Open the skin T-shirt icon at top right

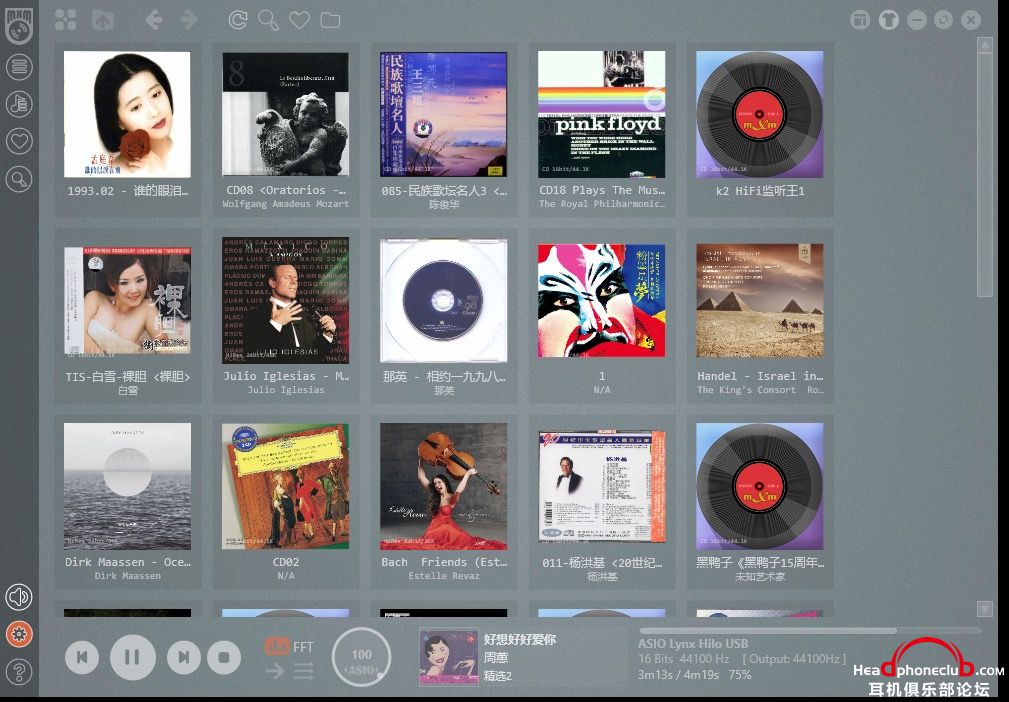pos(888,20)
